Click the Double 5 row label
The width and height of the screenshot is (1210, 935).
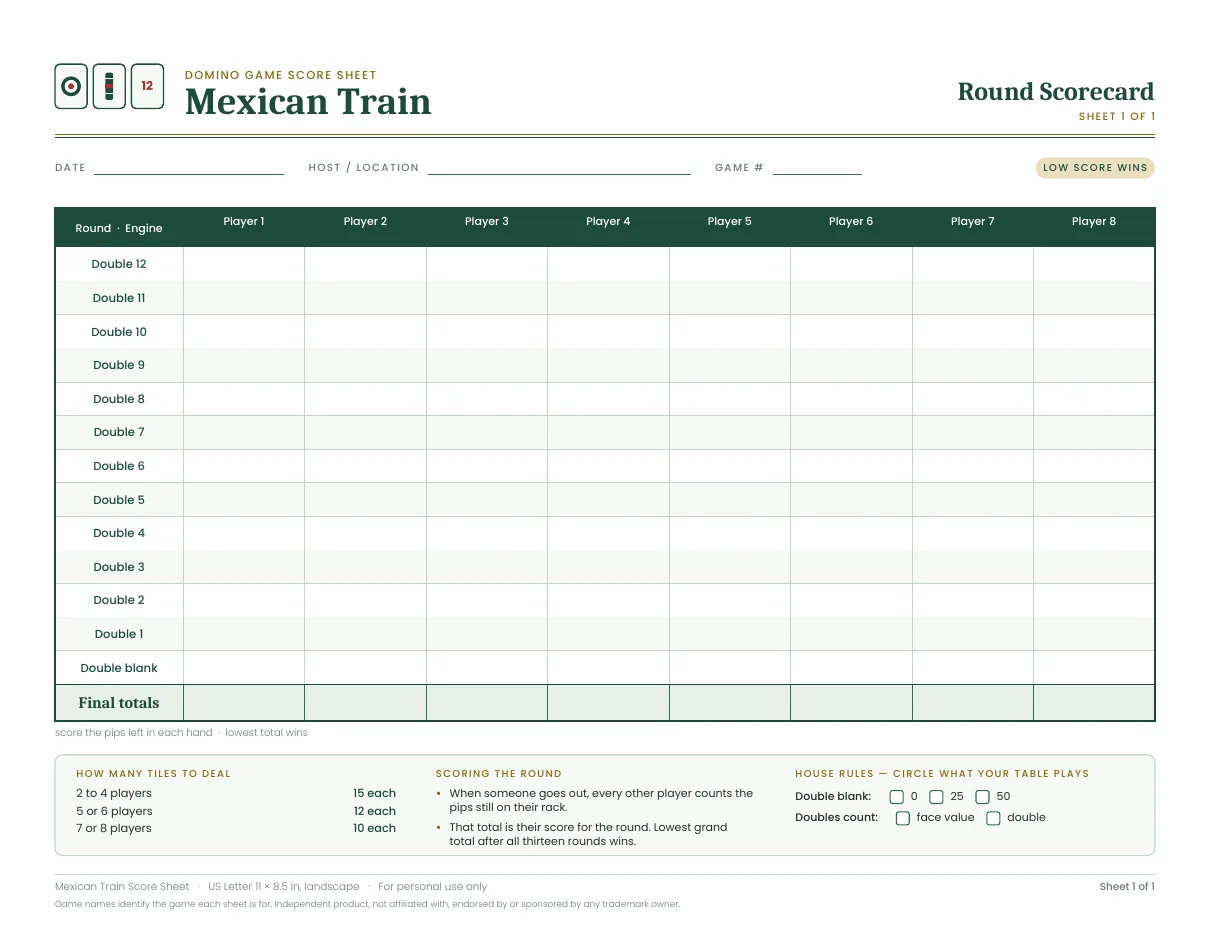point(119,500)
